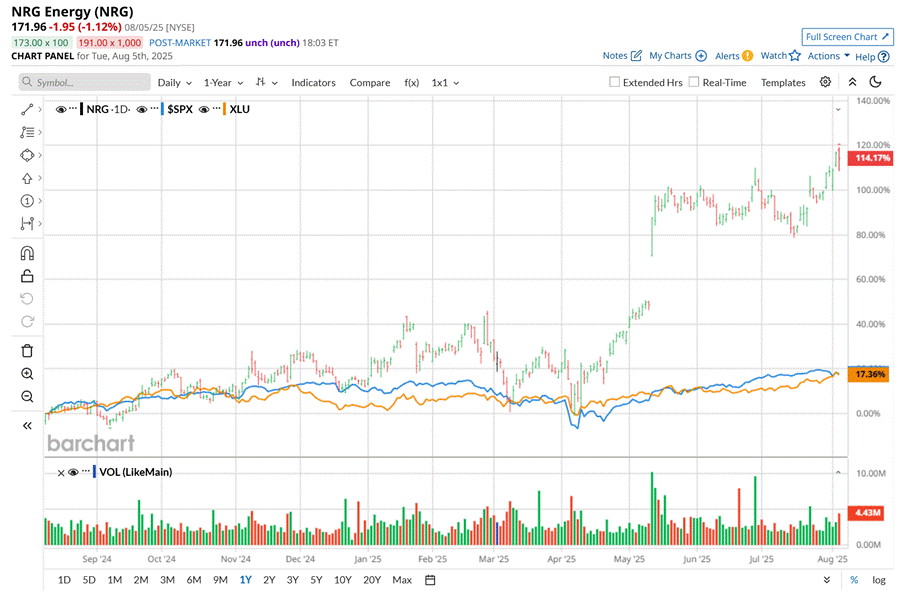
Task: Enable Extended Hrs checkbox
Action: [614, 82]
